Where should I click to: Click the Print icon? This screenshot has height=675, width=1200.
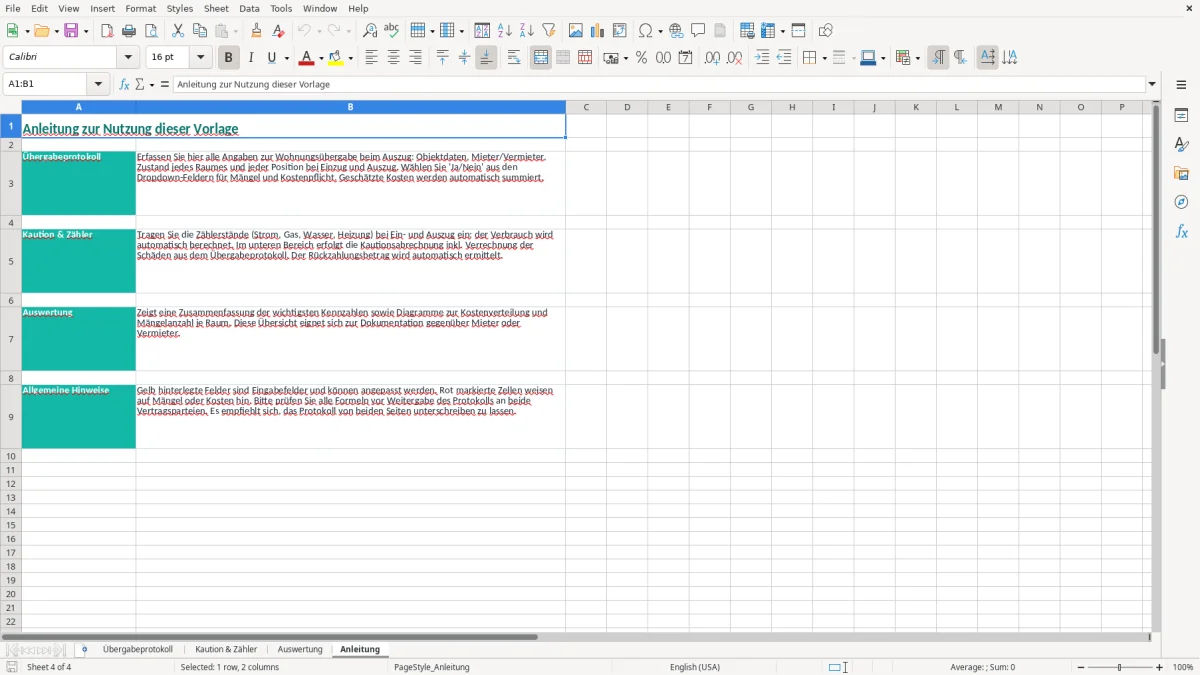pos(129,31)
